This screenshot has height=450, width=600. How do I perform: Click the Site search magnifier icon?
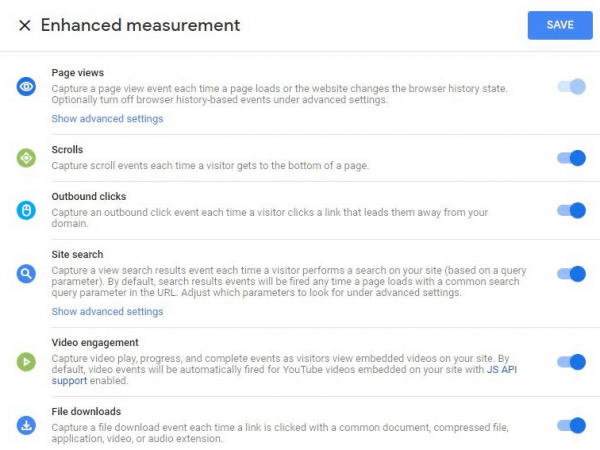coord(26,274)
